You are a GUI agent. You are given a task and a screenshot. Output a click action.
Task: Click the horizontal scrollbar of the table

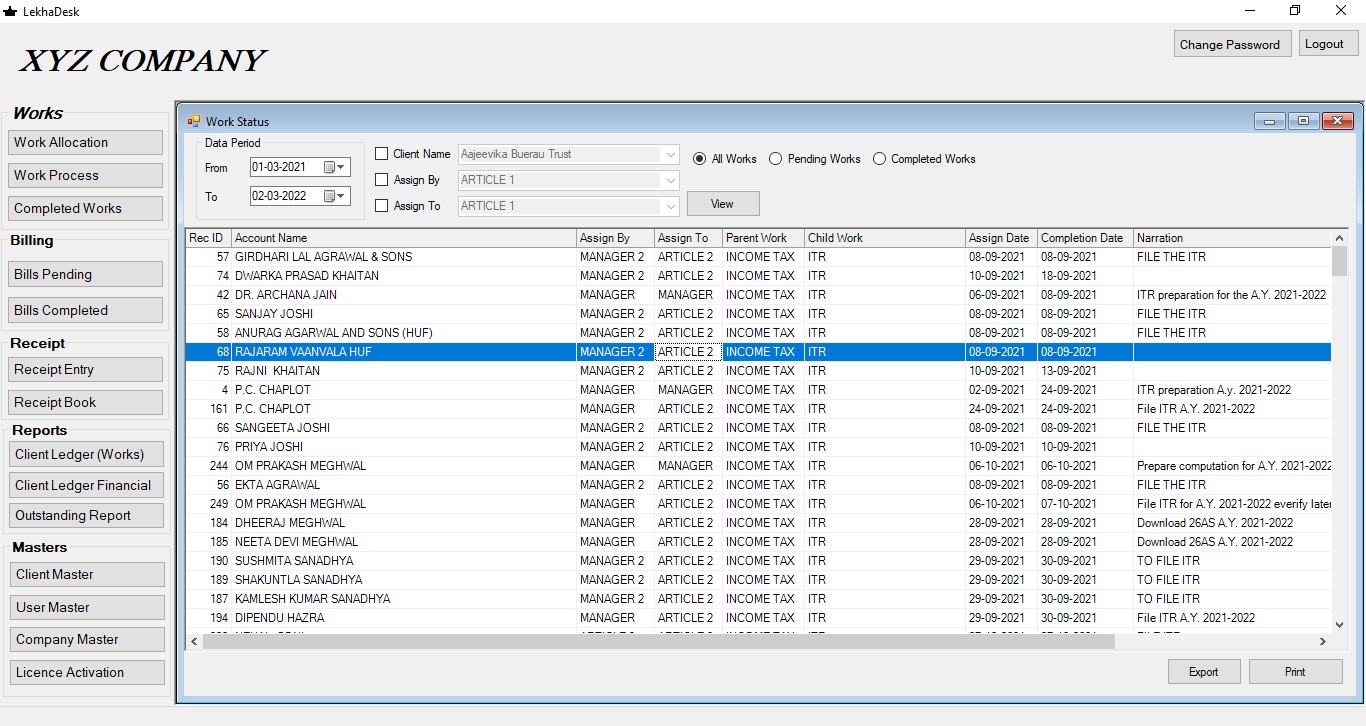pos(658,642)
